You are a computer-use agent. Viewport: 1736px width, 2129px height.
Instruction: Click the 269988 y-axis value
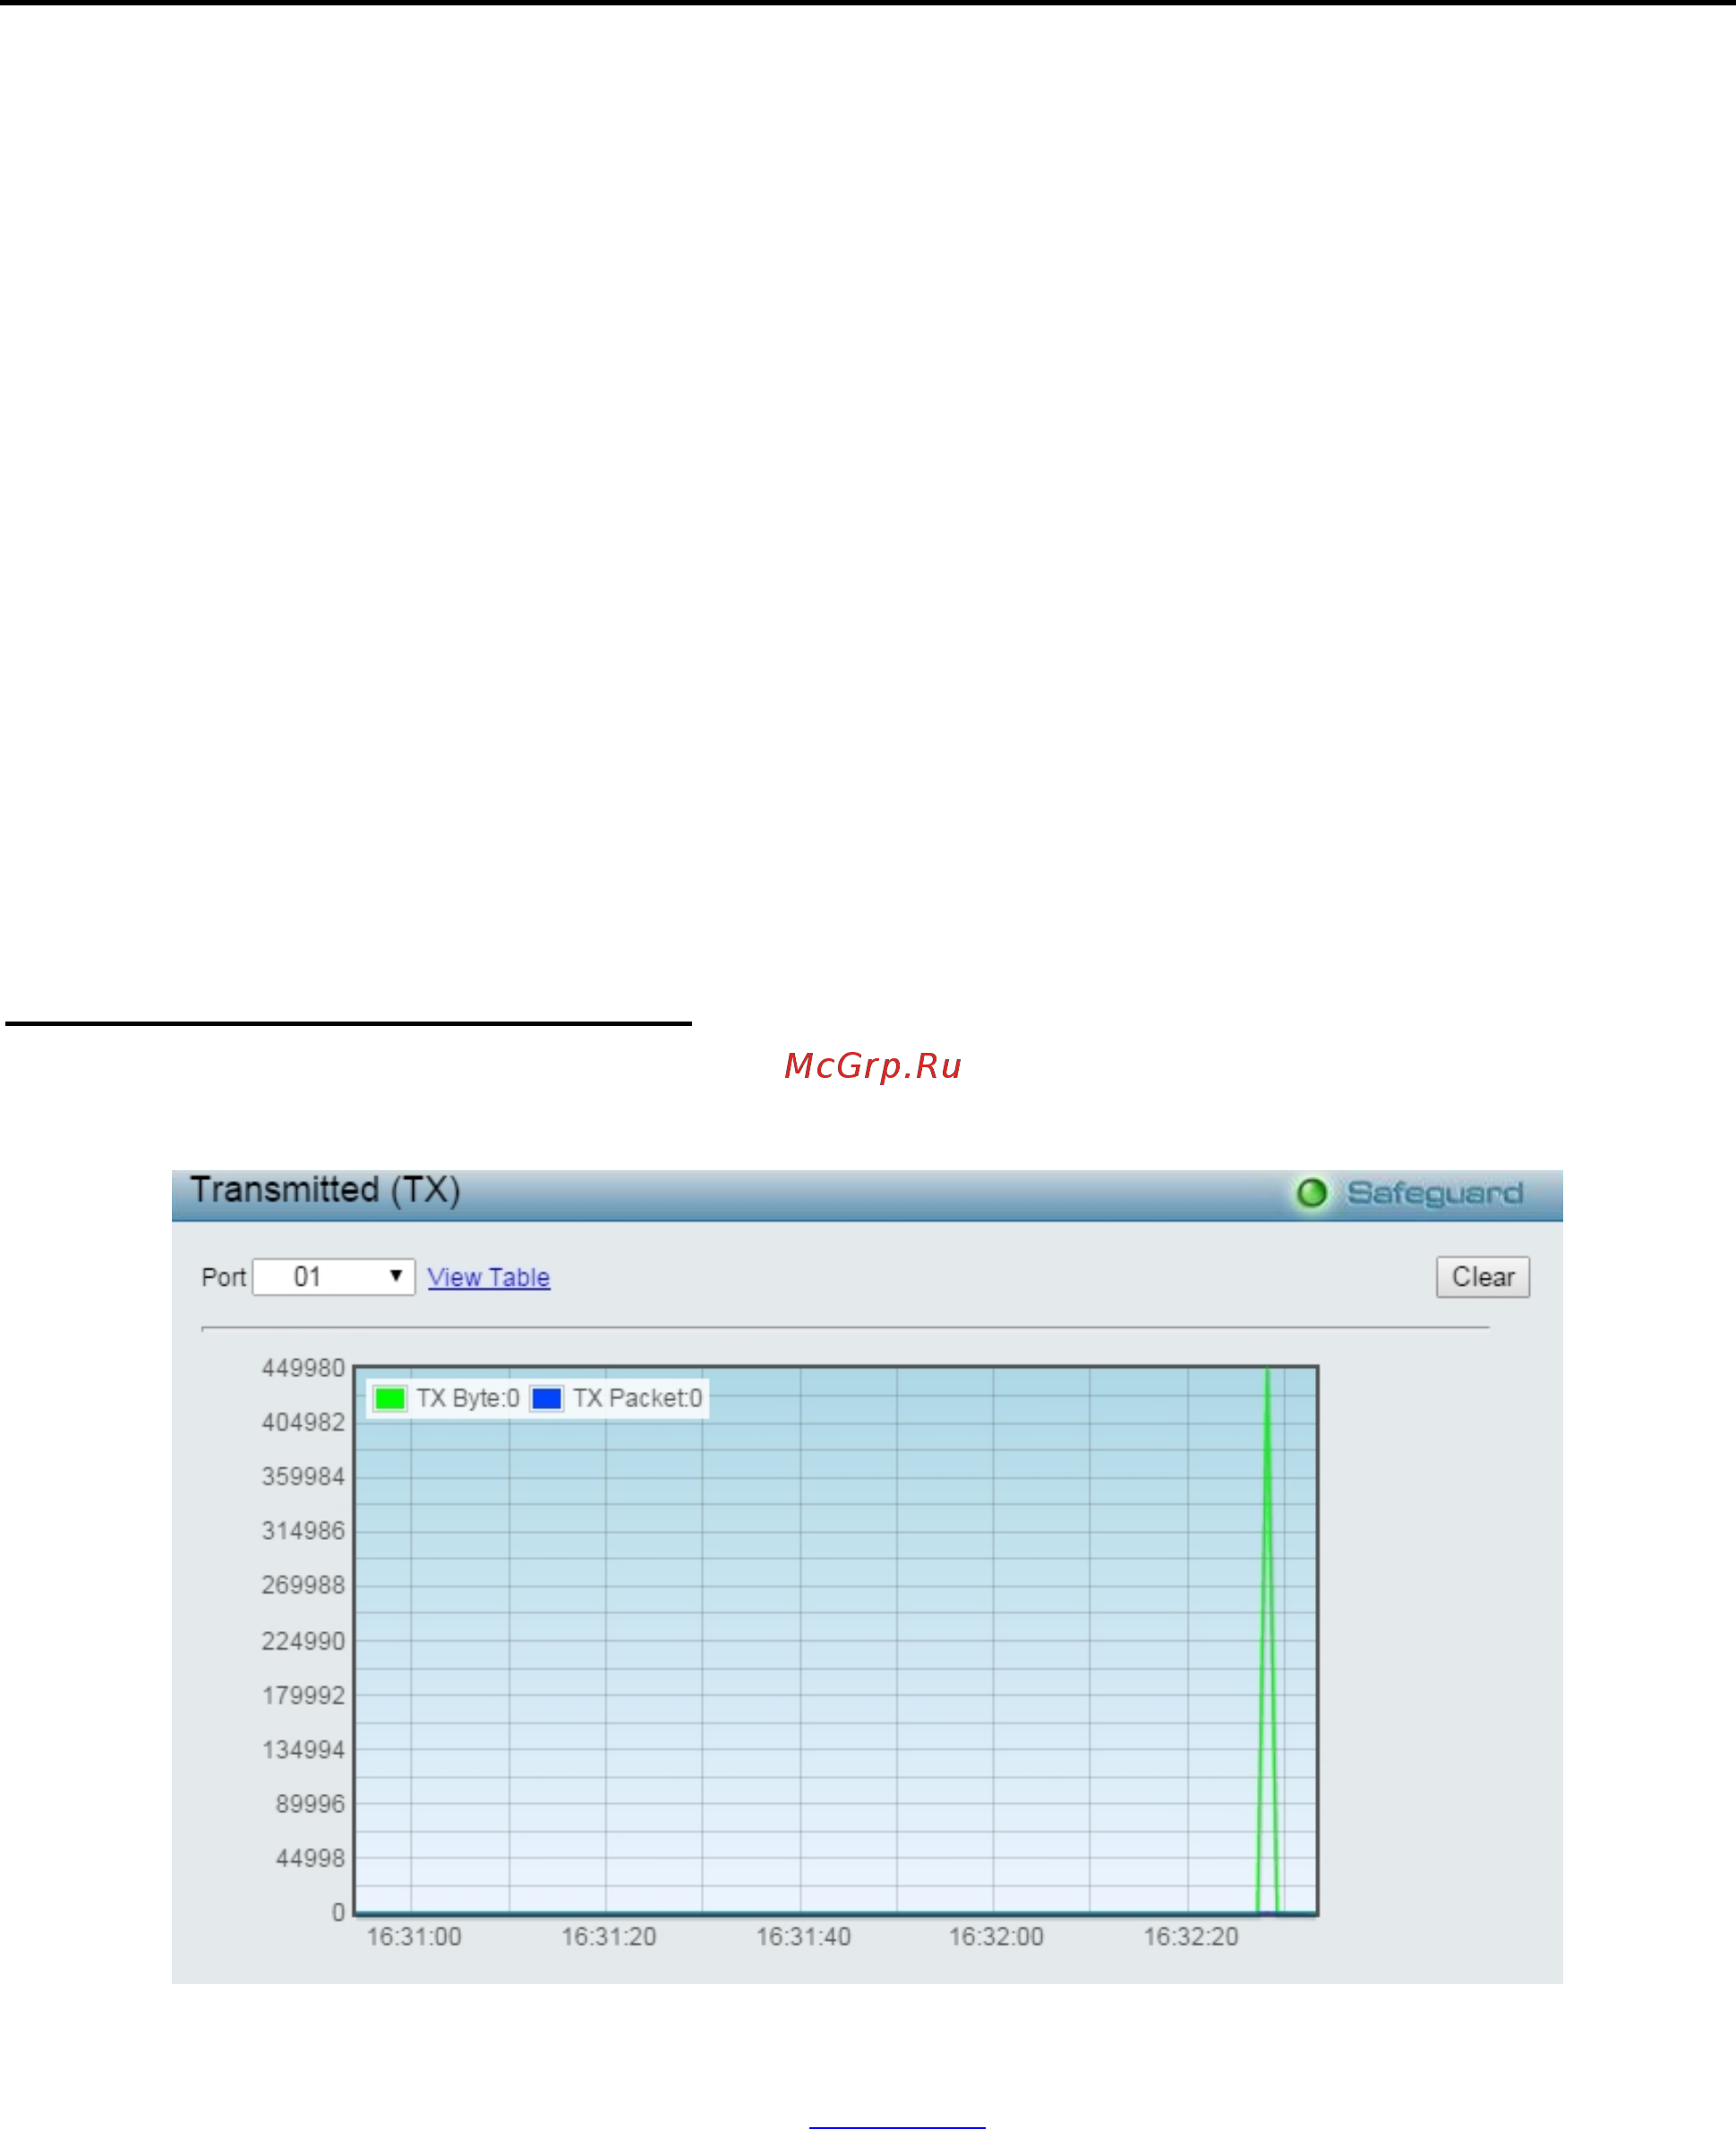303,1585
